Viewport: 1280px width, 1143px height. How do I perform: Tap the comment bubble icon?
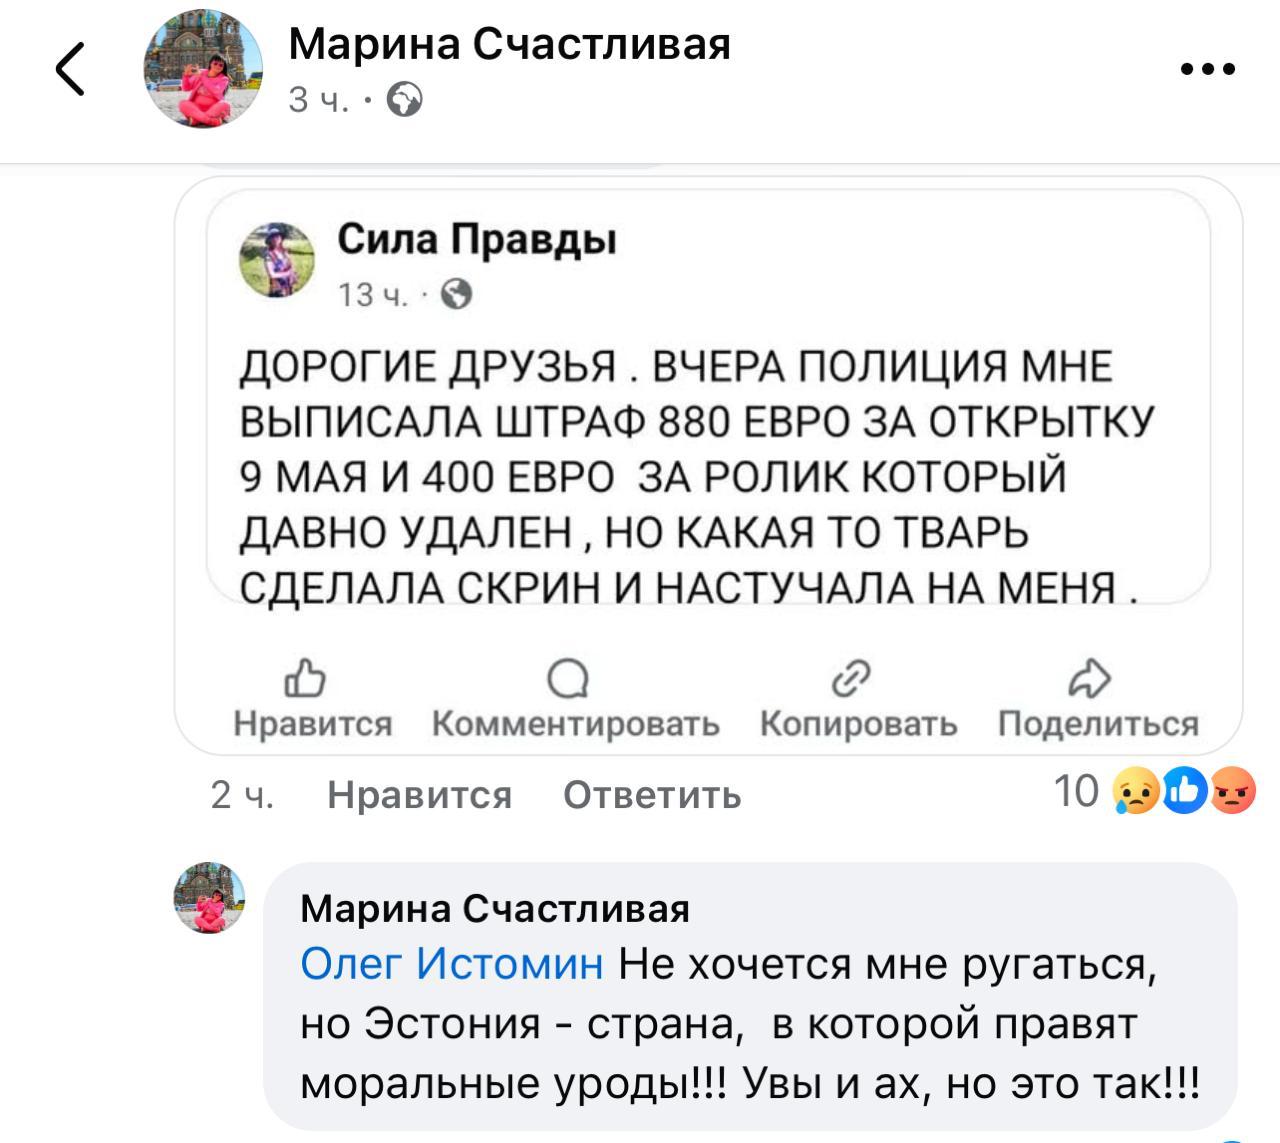pos(568,680)
